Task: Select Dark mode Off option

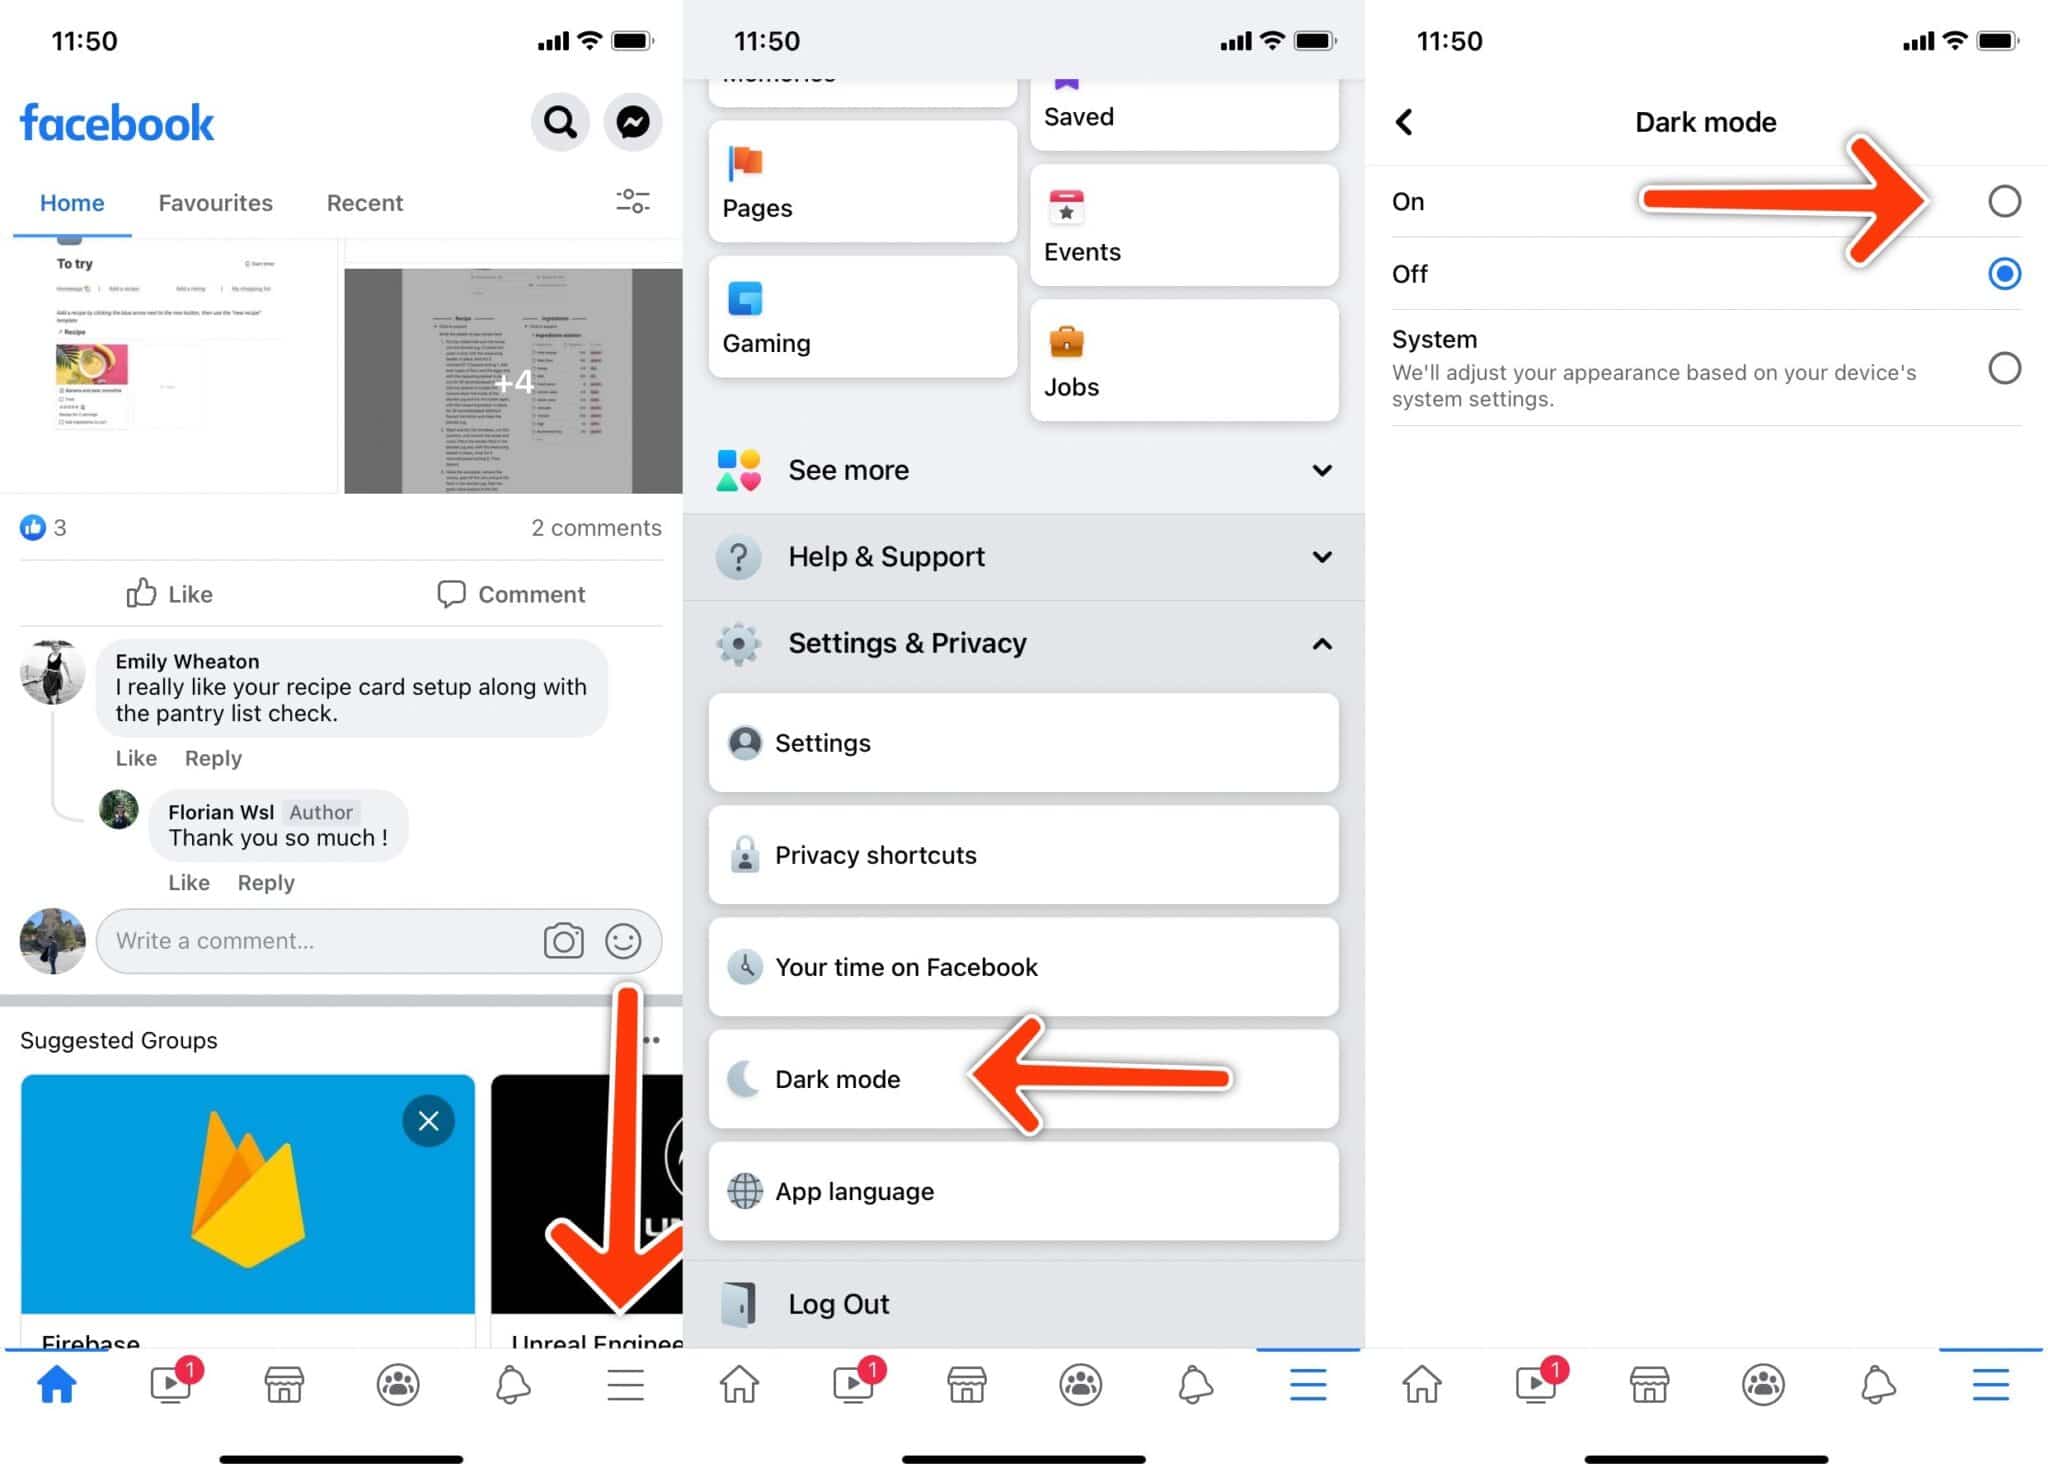Action: [x=2005, y=270]
